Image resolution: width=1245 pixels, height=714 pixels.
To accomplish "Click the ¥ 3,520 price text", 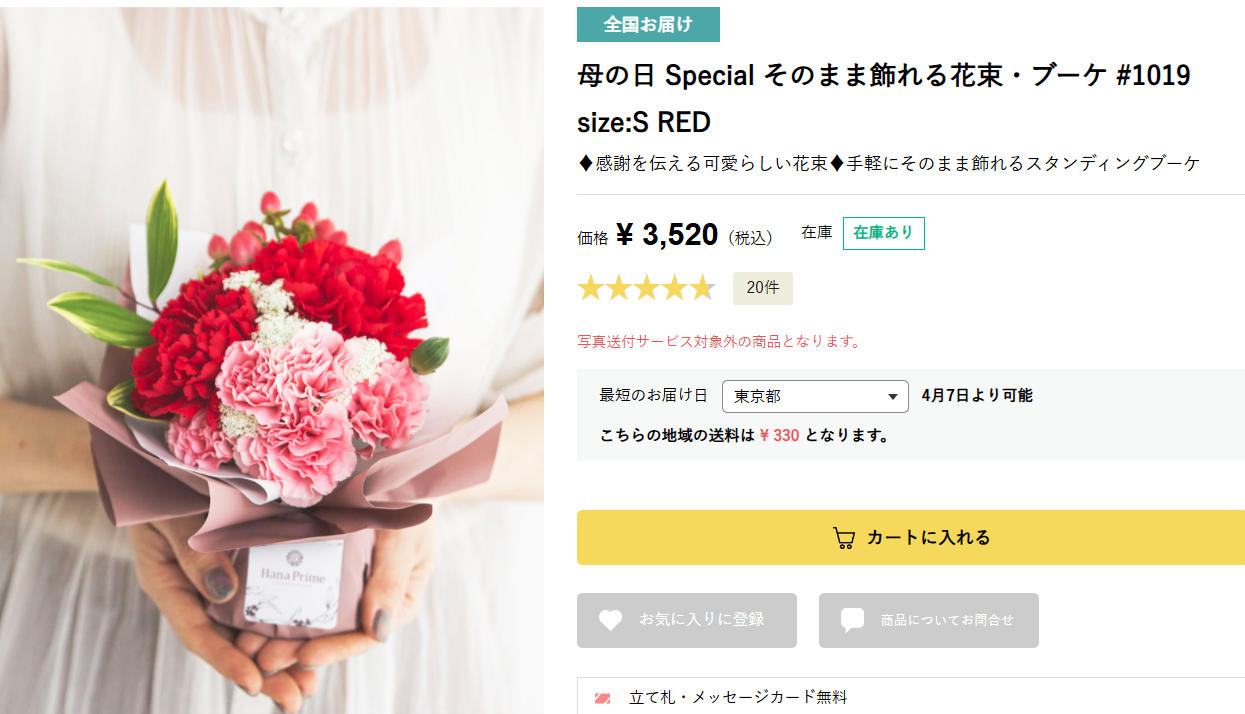I will point(667,235).
